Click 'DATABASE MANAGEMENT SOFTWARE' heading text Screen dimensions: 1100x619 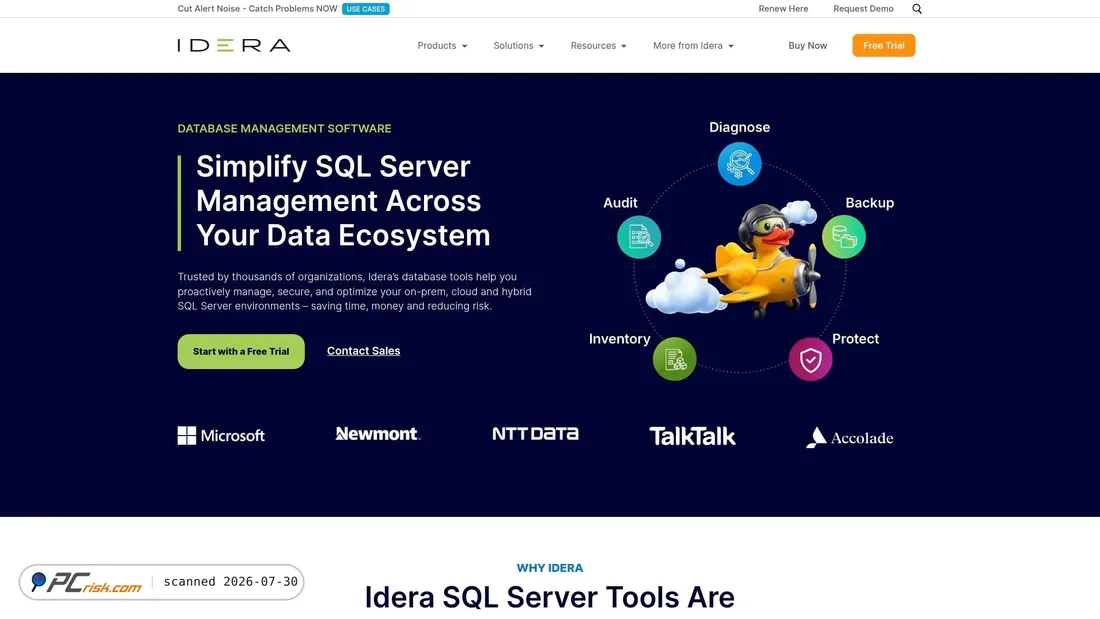point(284,128)
